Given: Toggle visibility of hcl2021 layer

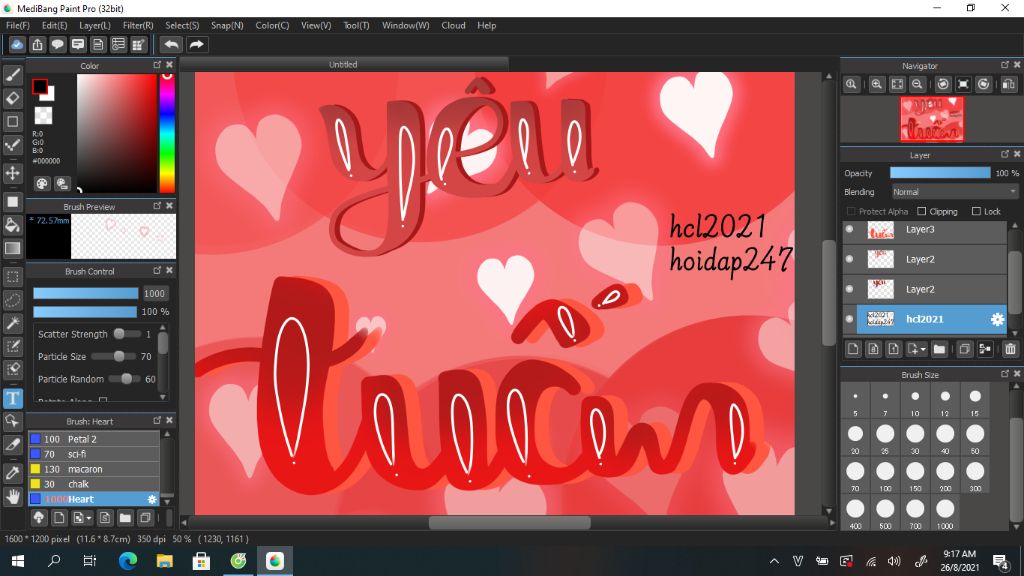Looking at the screenshot, I should (849, 319).
